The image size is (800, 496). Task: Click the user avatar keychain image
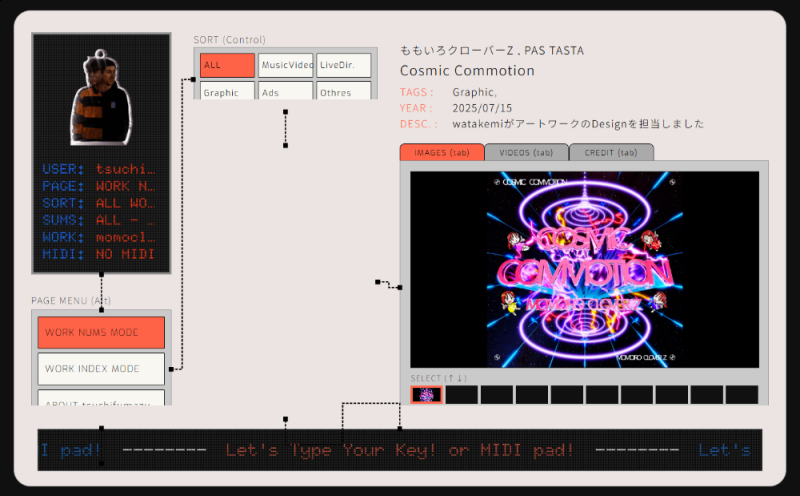[101, 98]
